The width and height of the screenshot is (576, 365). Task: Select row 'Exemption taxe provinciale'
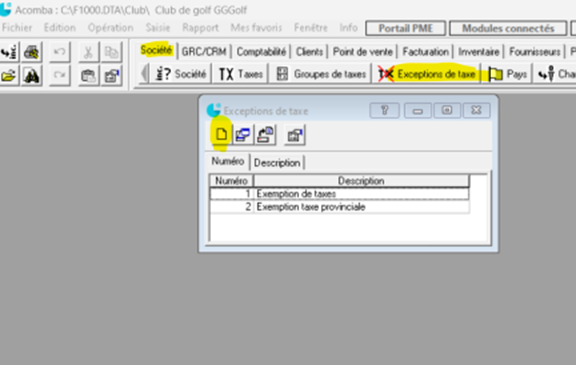click(x=339, y=207)
